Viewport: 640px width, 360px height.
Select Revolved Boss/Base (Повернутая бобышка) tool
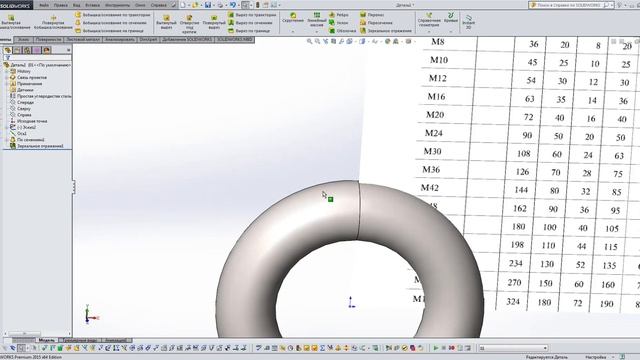pos(53,22)
